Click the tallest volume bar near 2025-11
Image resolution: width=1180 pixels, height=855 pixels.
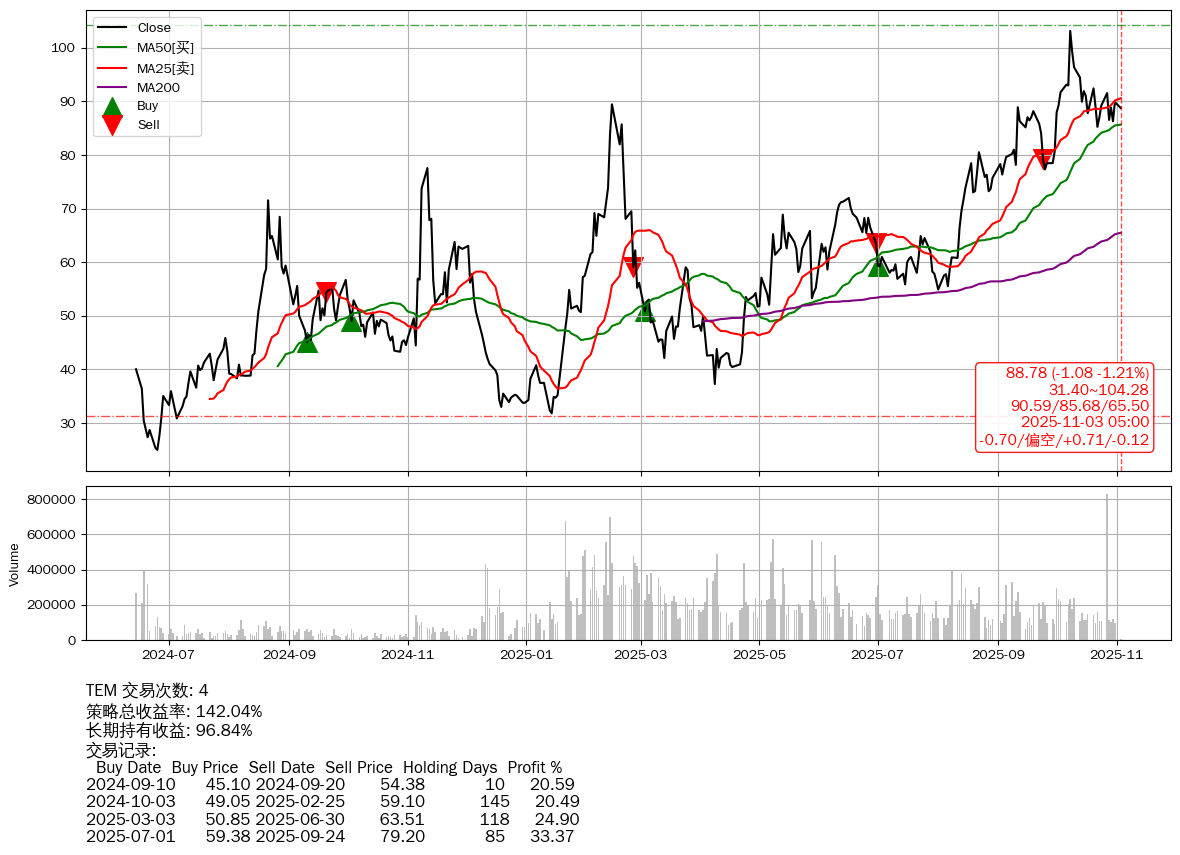coord(1107,567)
